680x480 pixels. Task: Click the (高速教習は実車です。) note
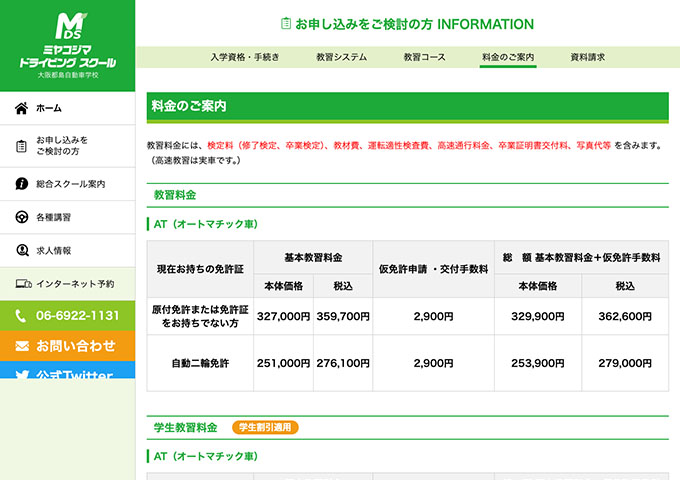194,160
